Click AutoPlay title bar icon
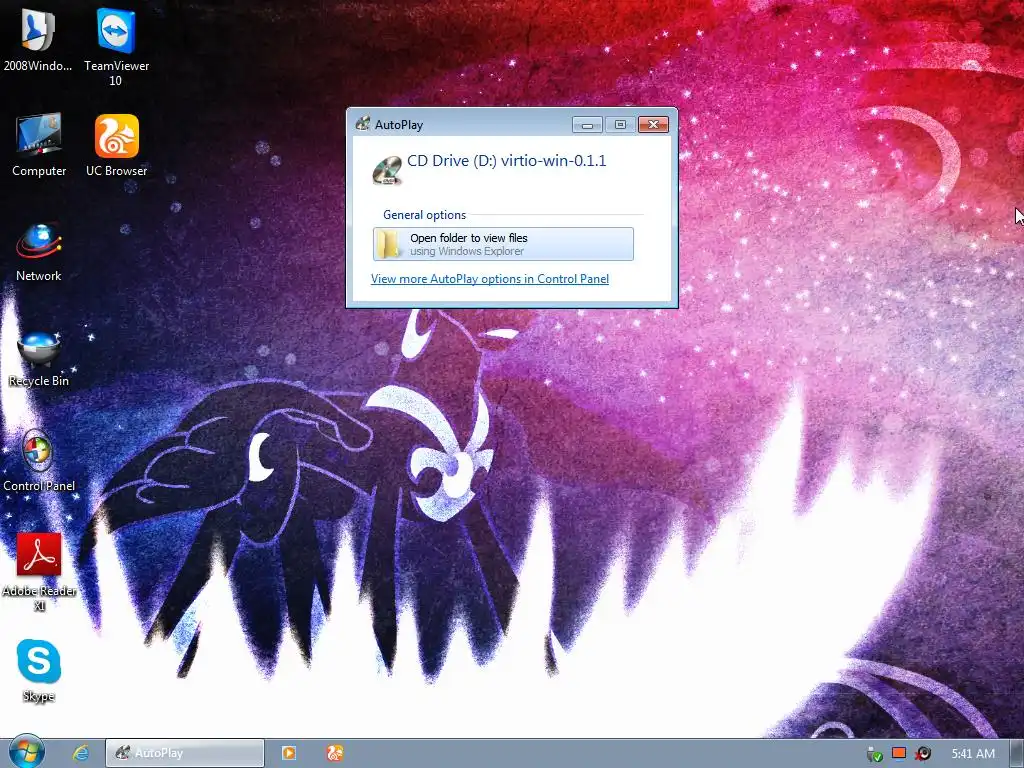Screen dimensions: 1024x768 pos(362,123)
